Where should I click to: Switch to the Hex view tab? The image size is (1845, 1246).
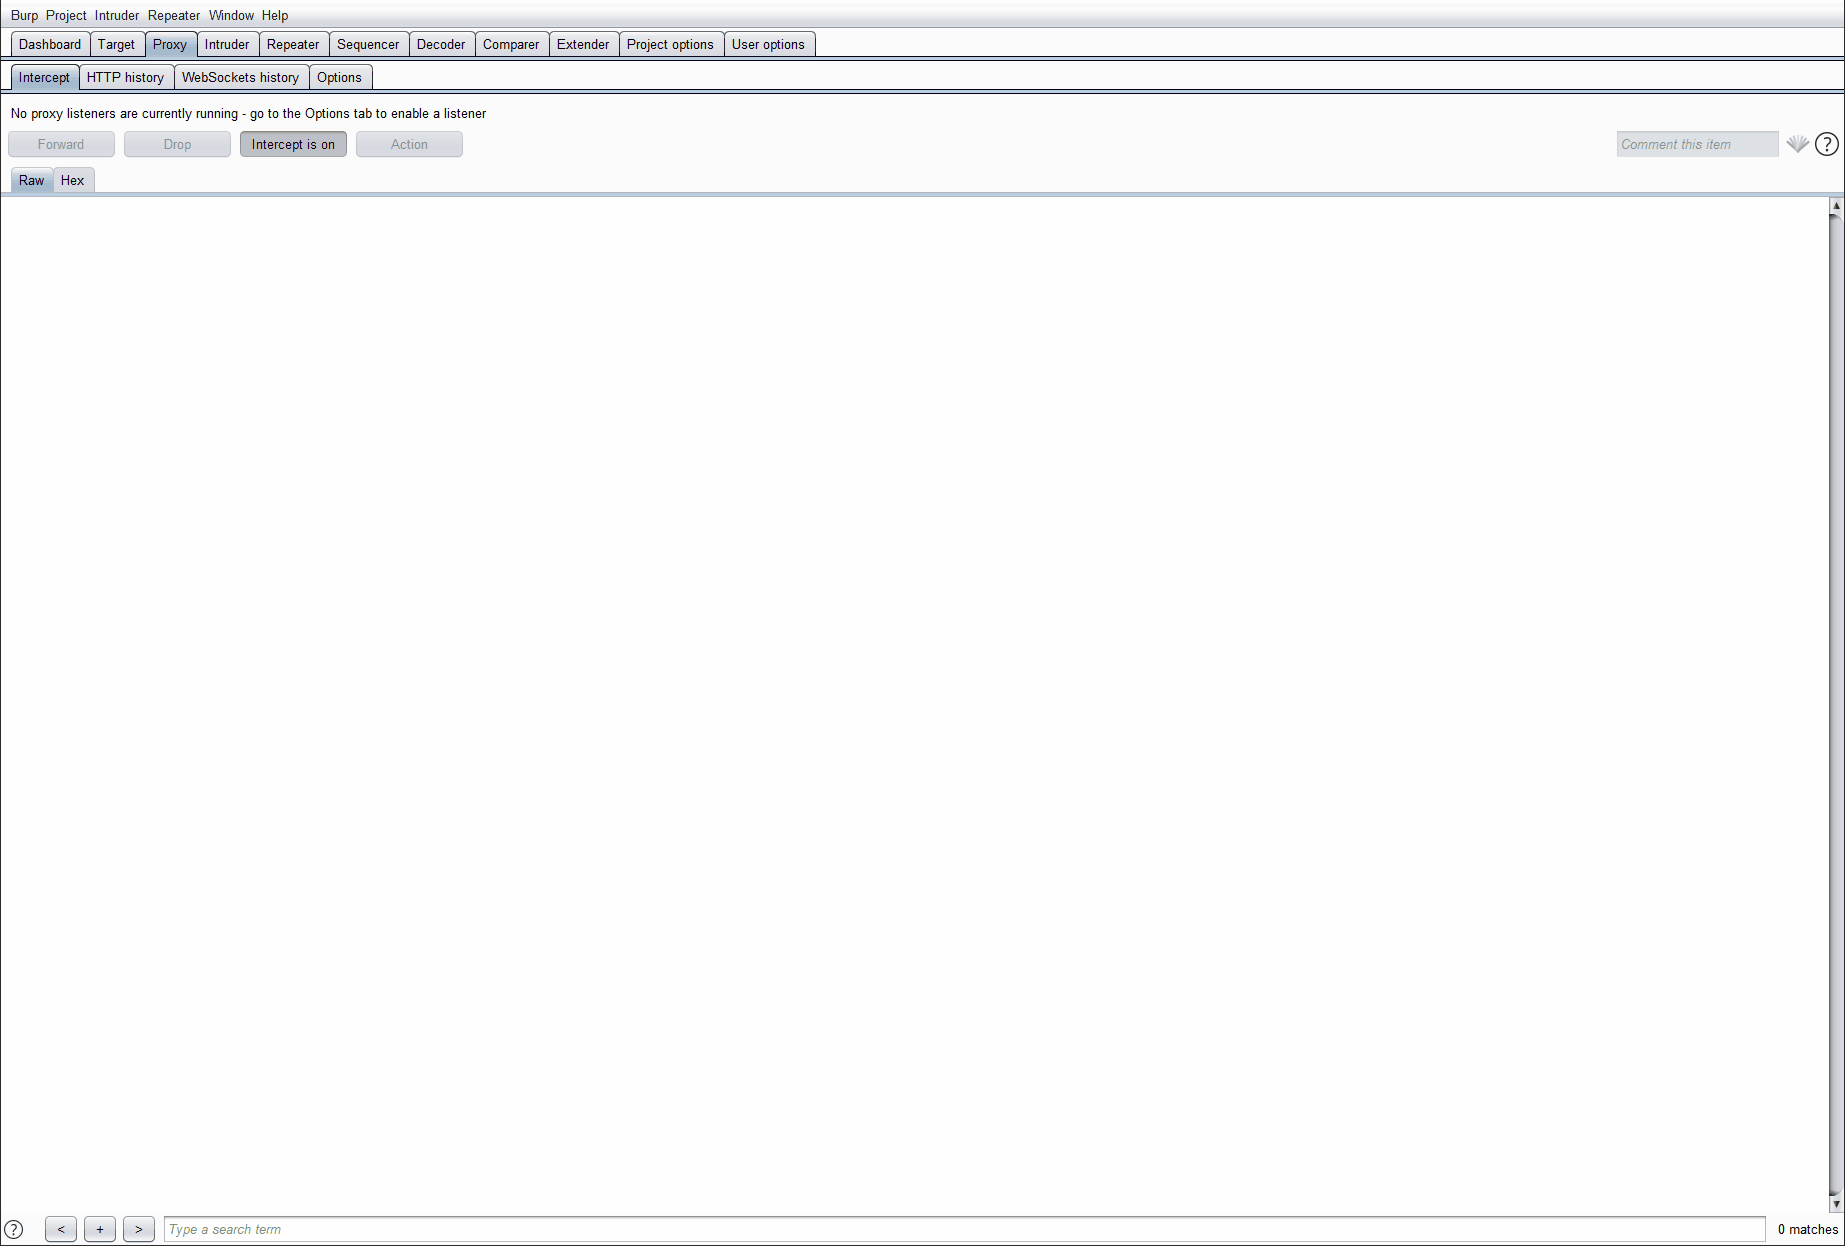pyautogui.click(x=72, y=180)
